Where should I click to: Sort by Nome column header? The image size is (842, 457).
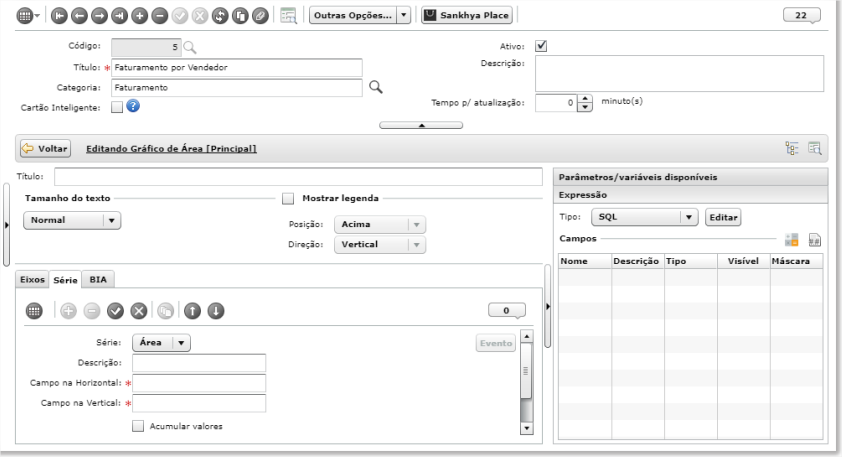click(x=584, y=261)
